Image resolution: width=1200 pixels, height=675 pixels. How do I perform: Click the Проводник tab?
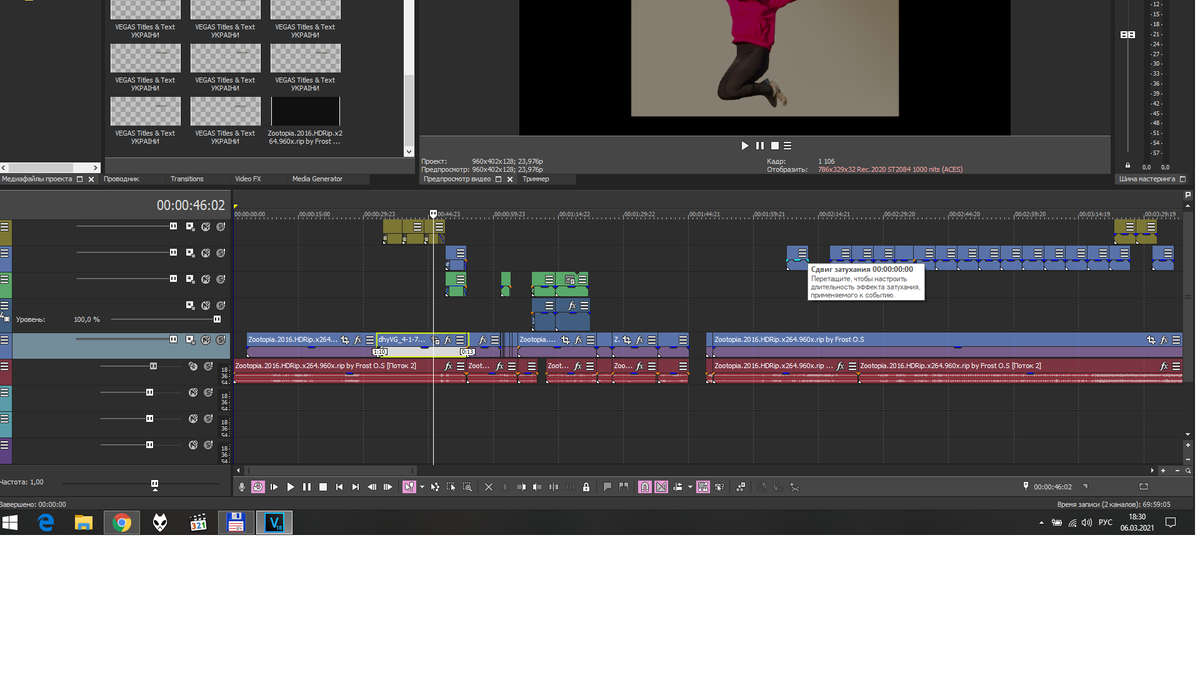click(x=122, y=179)
